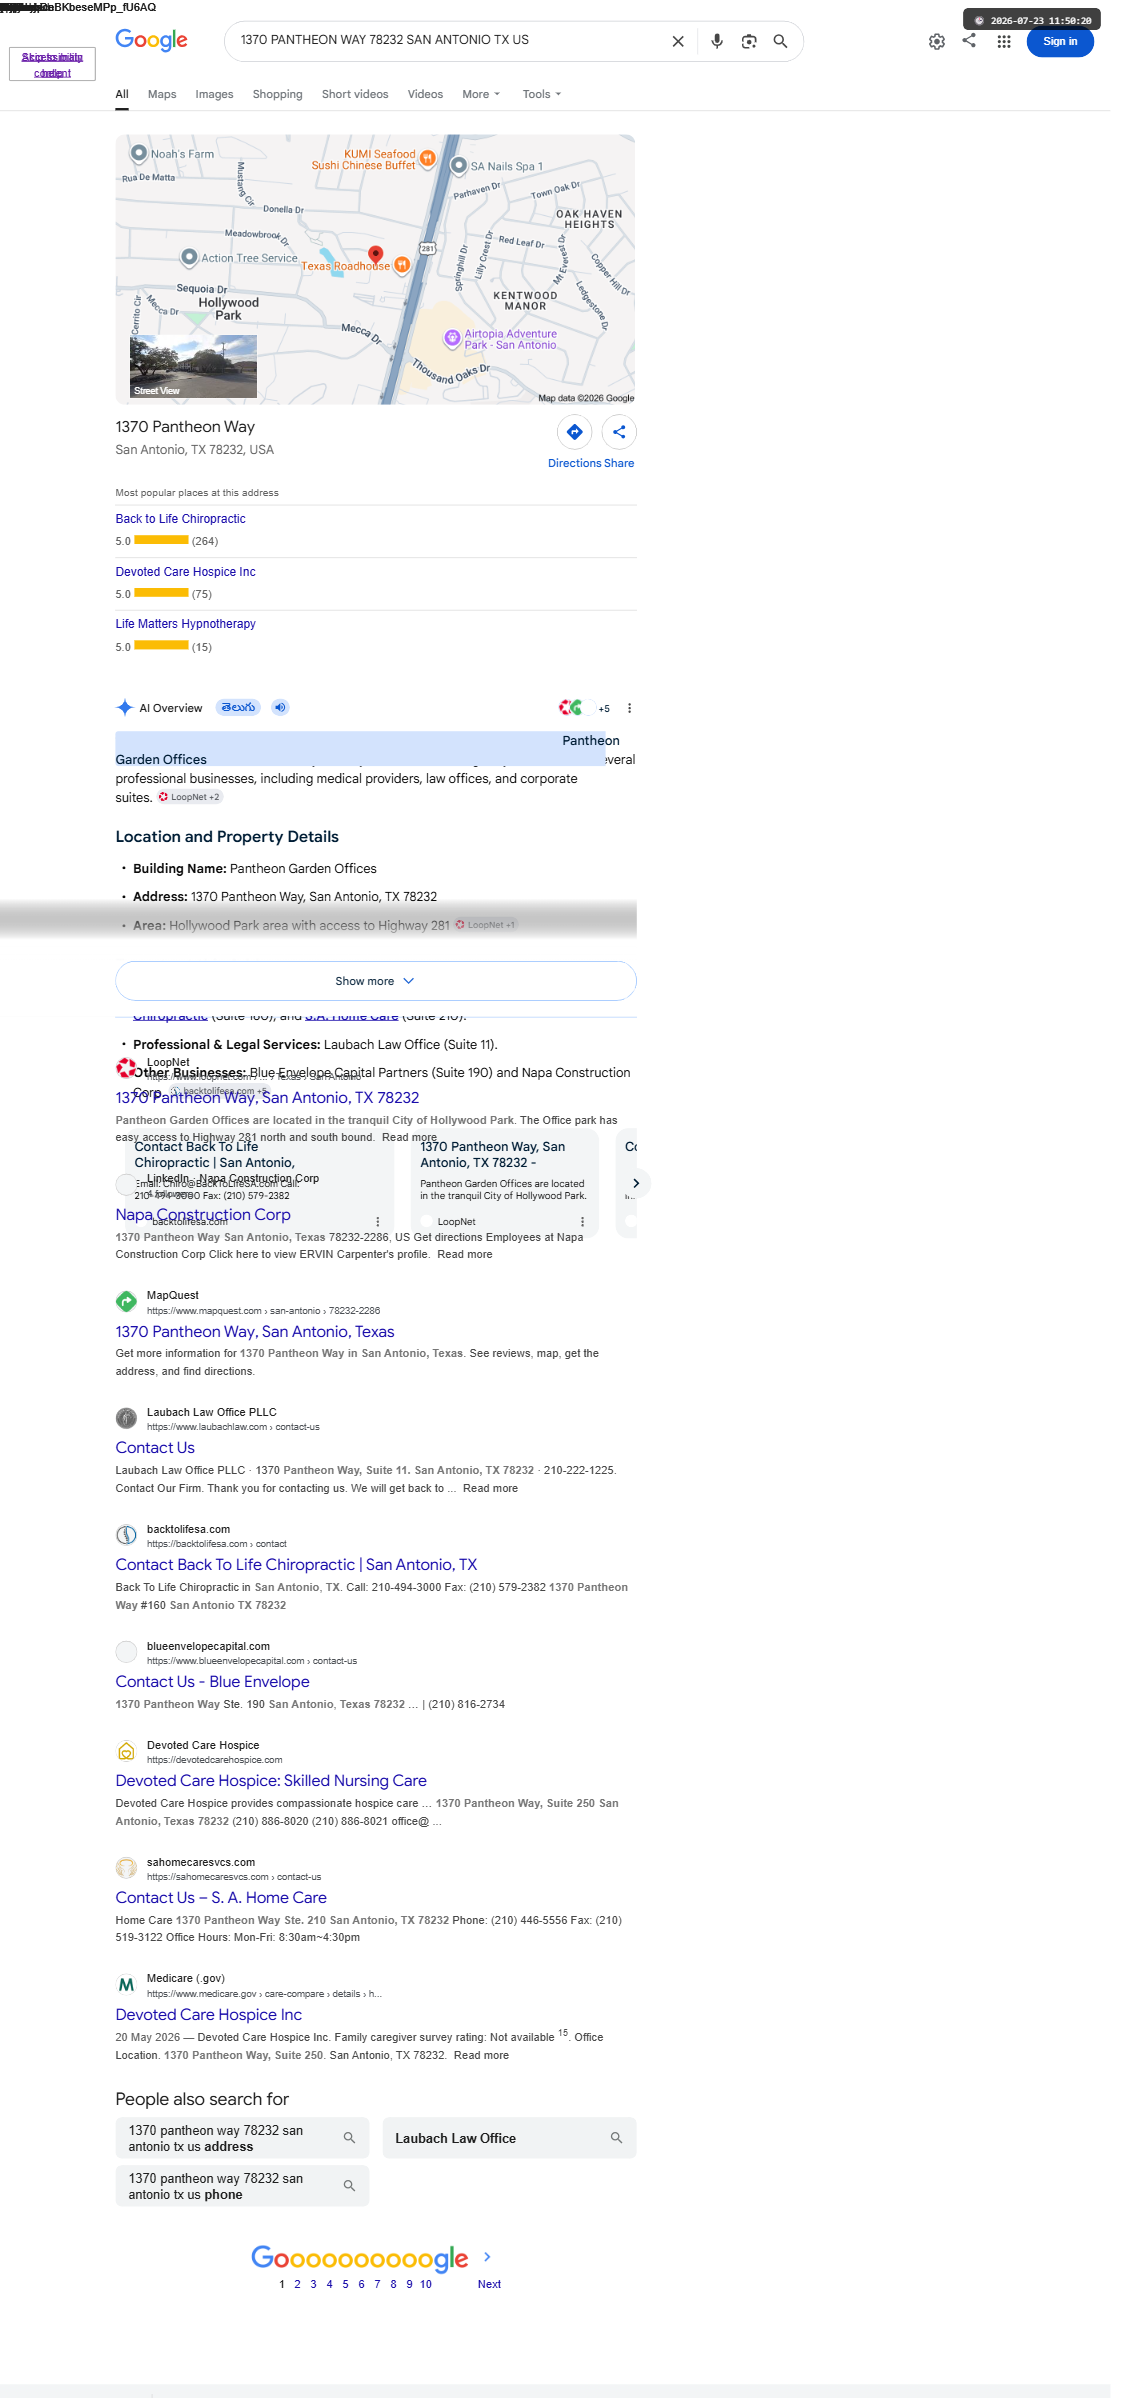Viewport: 1124px width, 2398px height.
Task: Expand More search filters dropdown
Action: (x=481, y=94)
